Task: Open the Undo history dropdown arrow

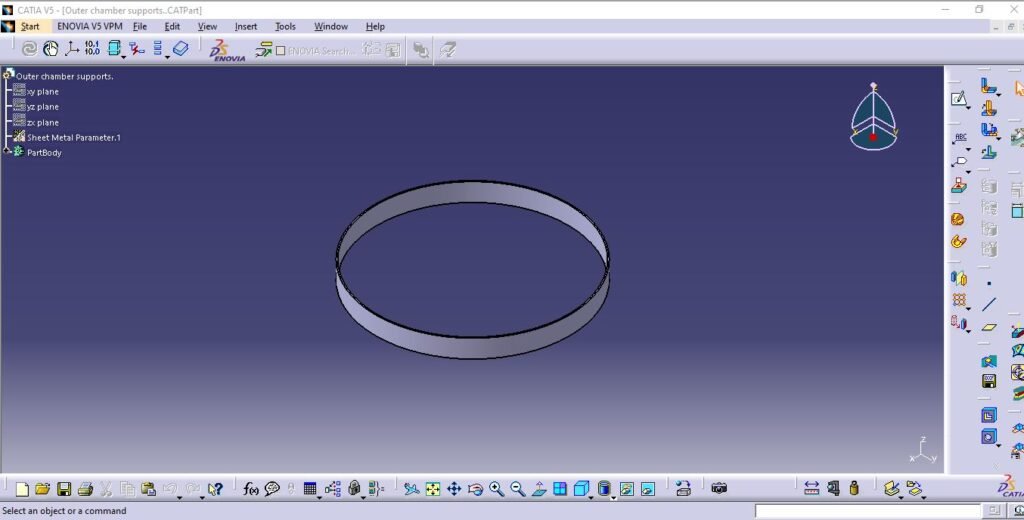Action: 180,497
